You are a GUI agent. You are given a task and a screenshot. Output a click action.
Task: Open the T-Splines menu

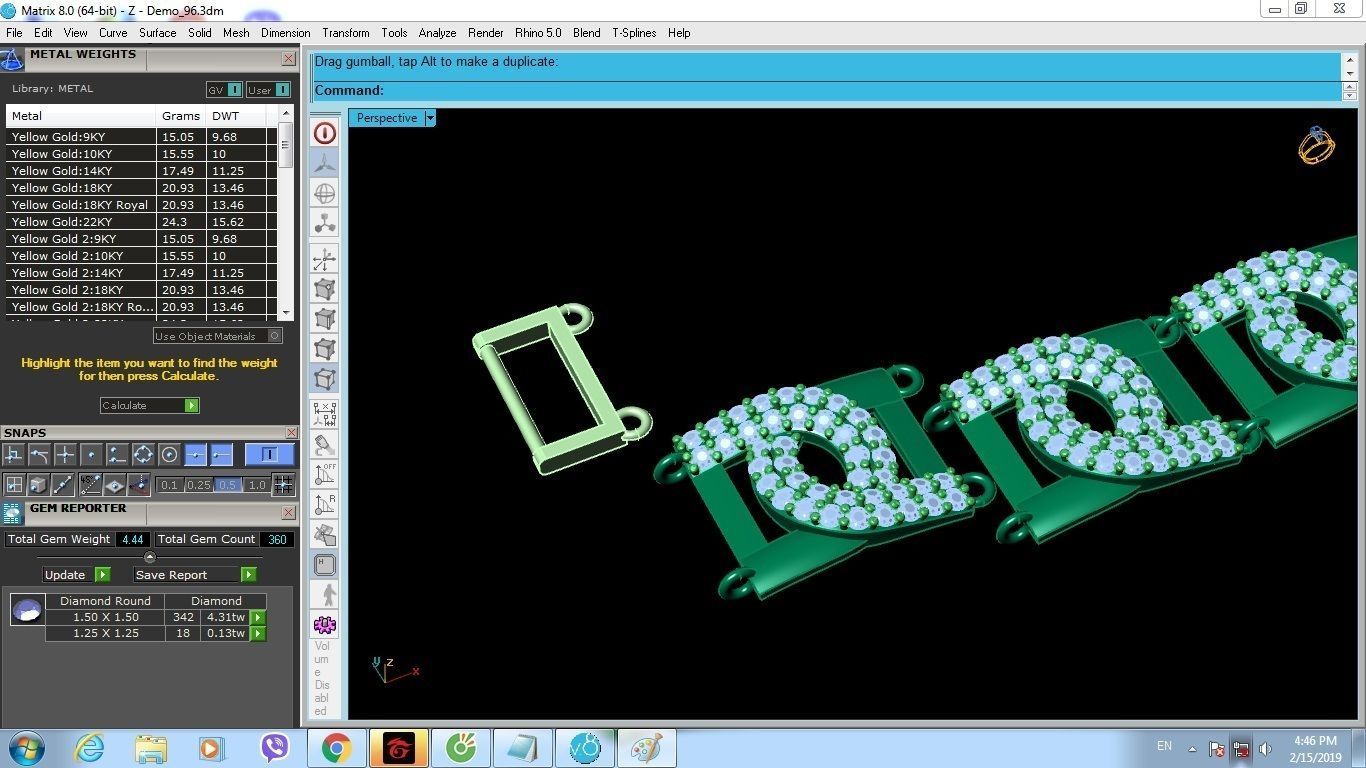(x=634, y=33)
